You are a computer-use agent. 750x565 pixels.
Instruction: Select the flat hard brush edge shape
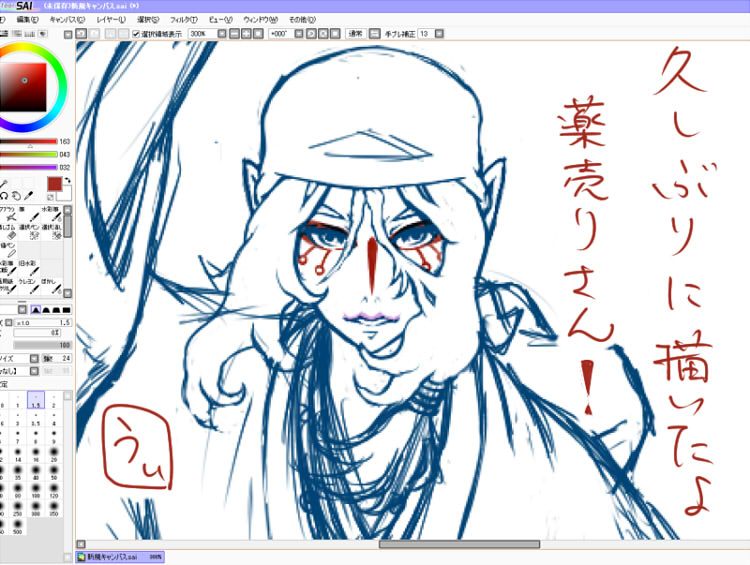(x=66, y=310)
